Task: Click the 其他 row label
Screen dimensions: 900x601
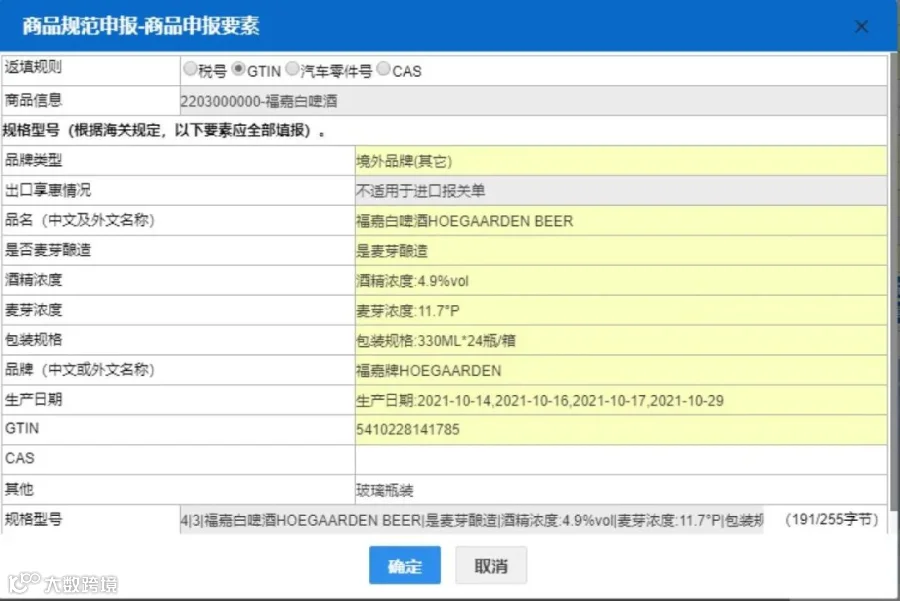Action: (19, 489)
